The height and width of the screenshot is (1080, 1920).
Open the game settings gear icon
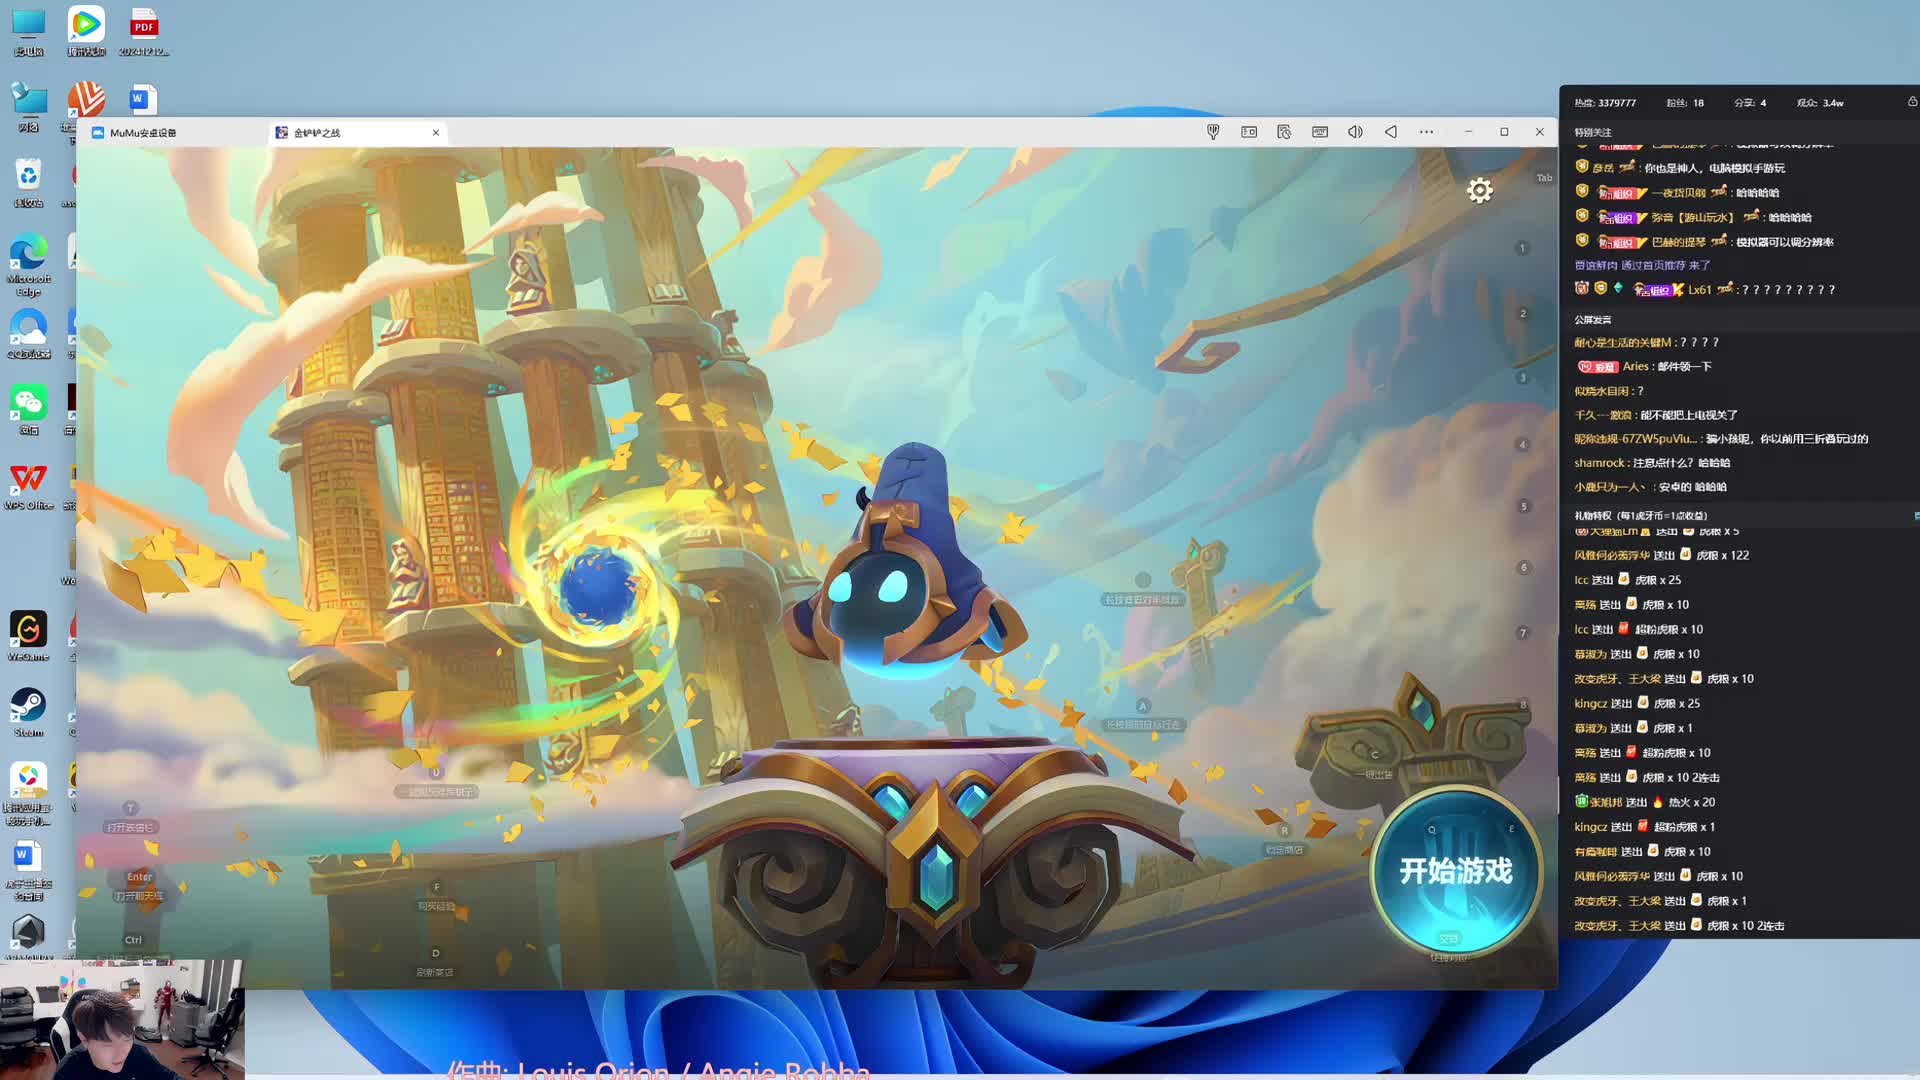click(x=1479, y=190)
